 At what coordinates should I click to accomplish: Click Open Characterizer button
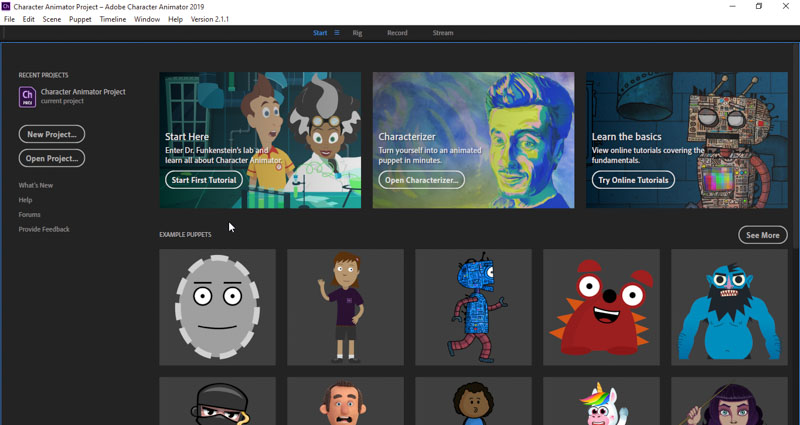pos(421,180)
